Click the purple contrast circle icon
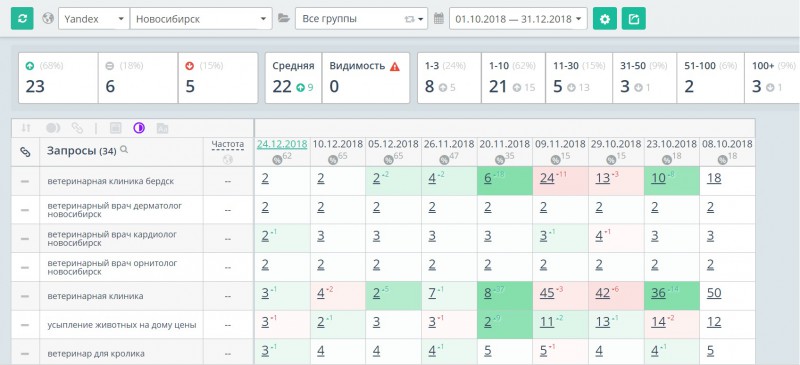Viewport: 800px width, 365px height. 139,128
